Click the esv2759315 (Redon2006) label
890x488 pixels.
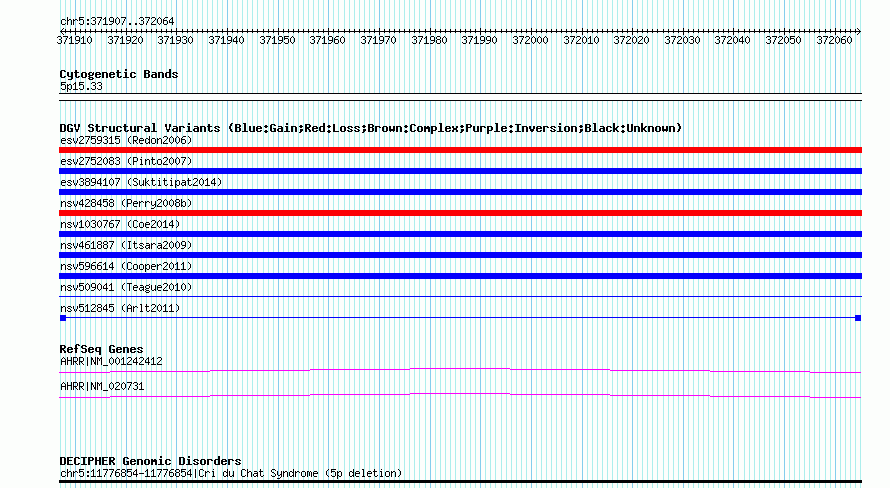(x=126, y=140)
